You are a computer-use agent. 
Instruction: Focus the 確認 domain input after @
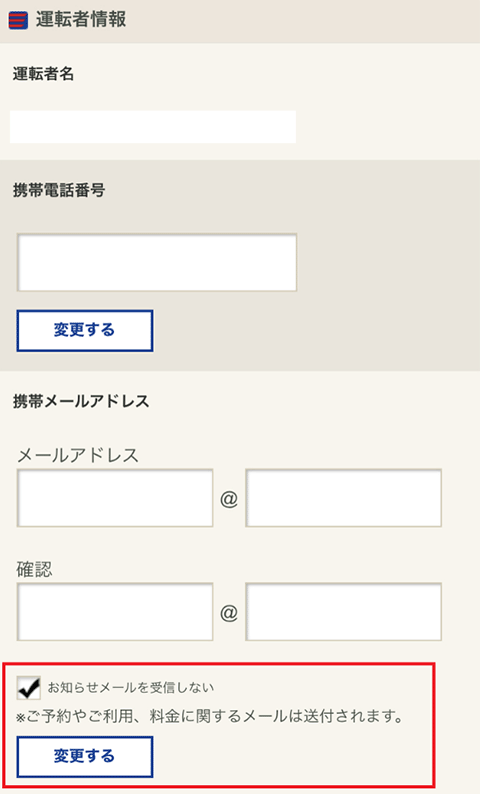pos(344,612)
